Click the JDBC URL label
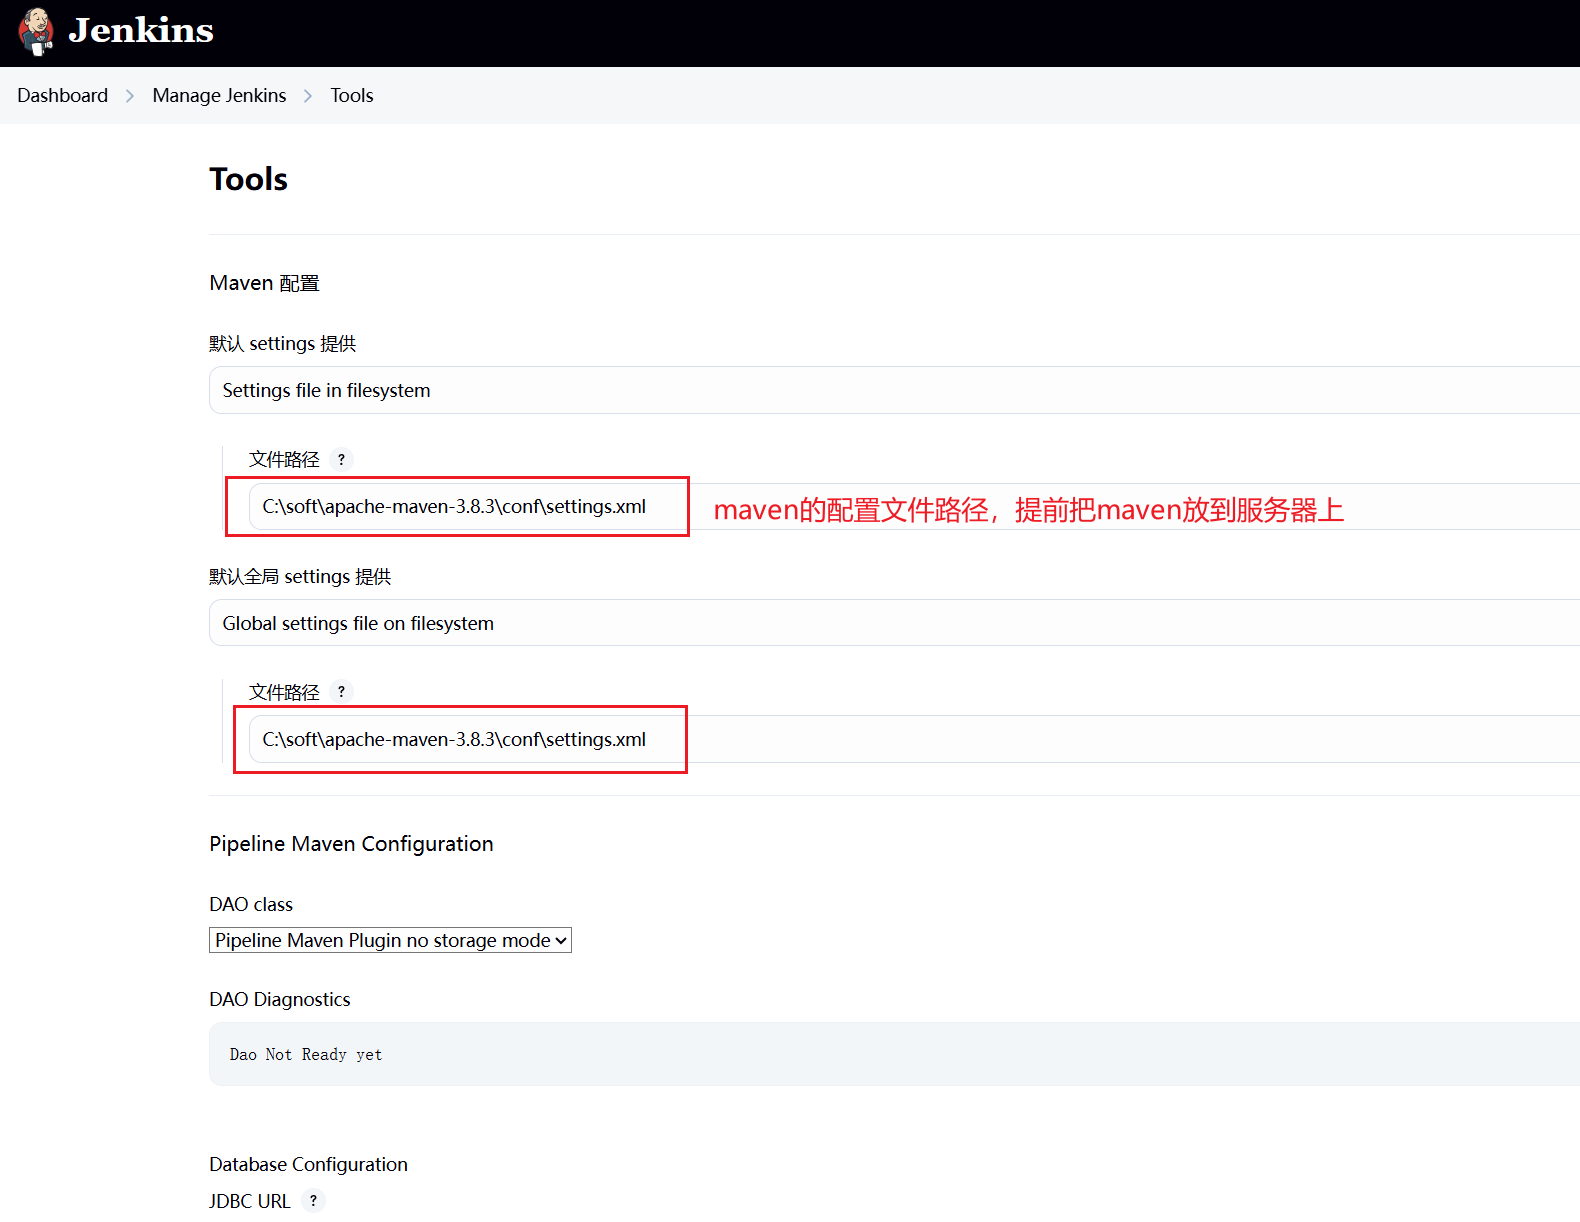The width and height of the screenshot is (1580, 1222). click(249, 1200)
